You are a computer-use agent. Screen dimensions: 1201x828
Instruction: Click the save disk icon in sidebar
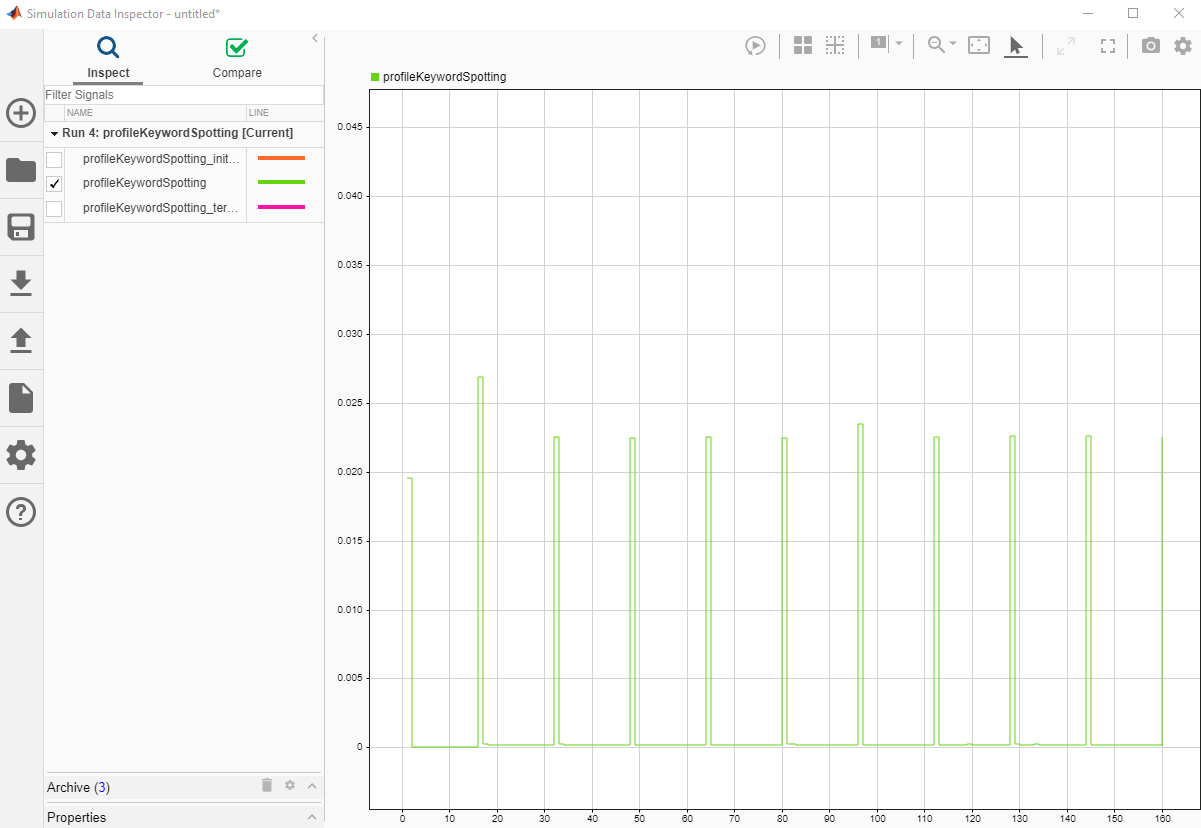(x=21, y=227)
